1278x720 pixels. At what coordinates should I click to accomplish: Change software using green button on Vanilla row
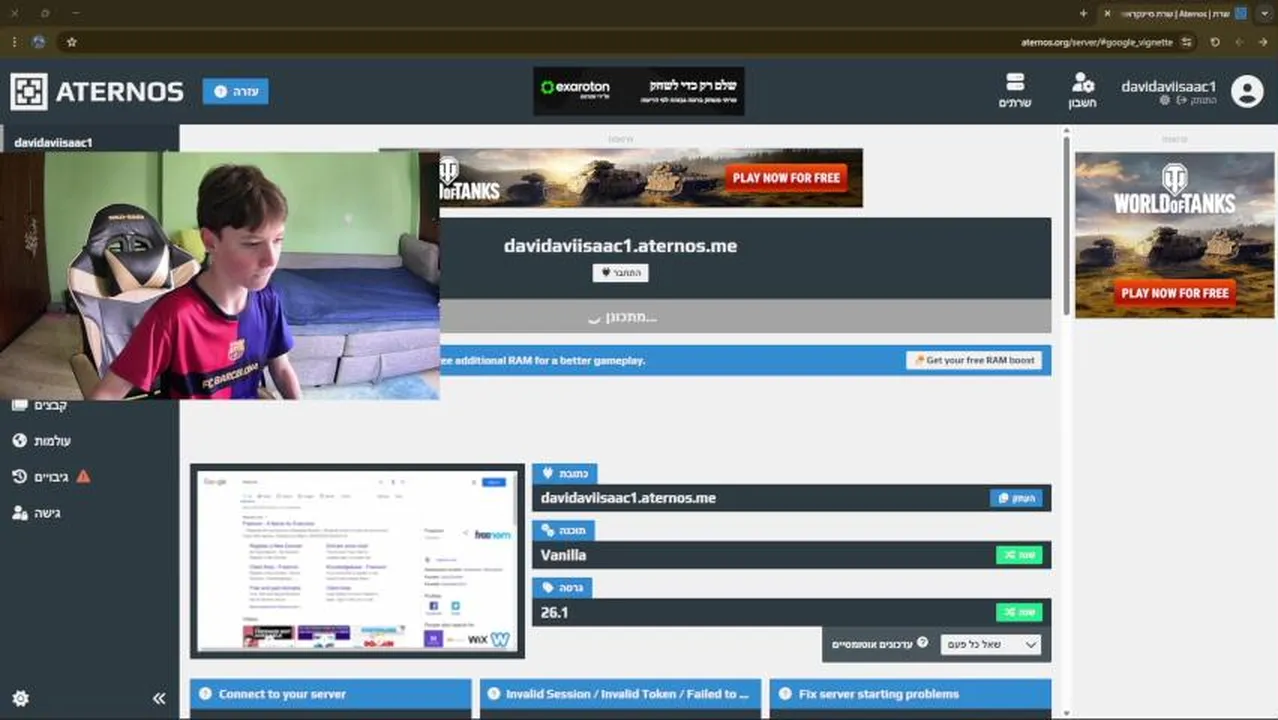point(1019,554)
